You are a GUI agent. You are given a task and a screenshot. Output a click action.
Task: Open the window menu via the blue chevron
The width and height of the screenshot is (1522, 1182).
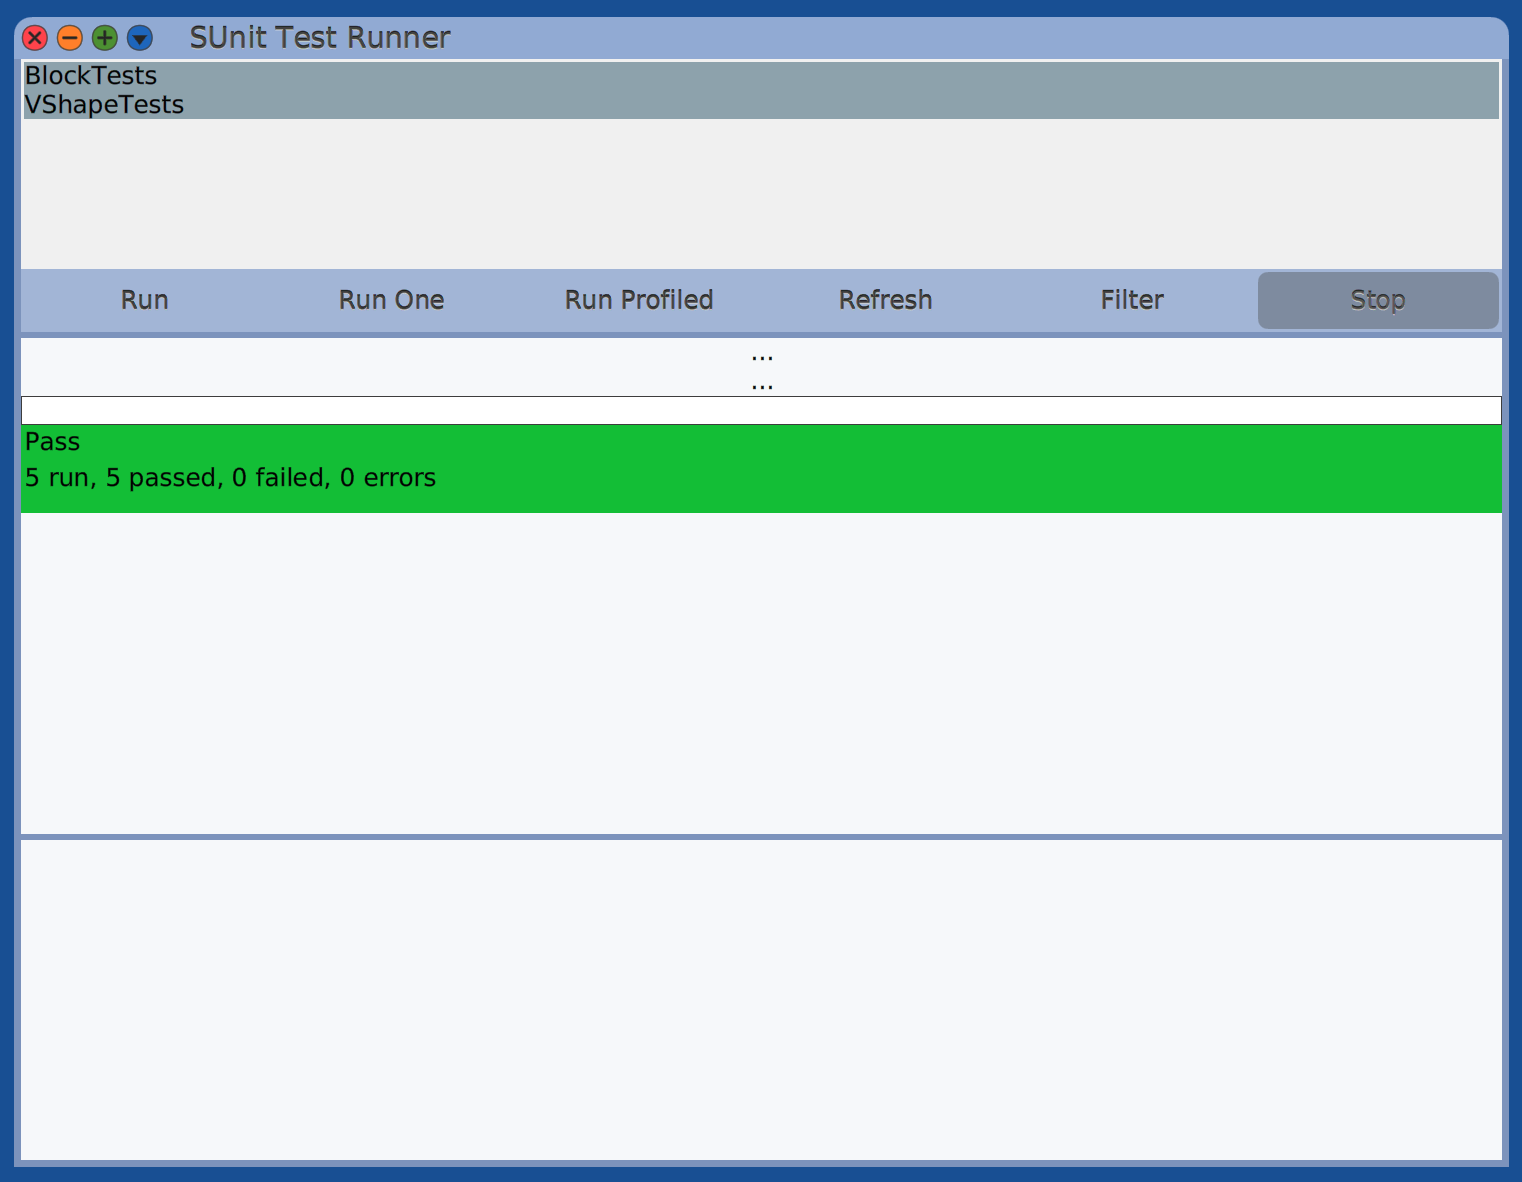[137, 37]
